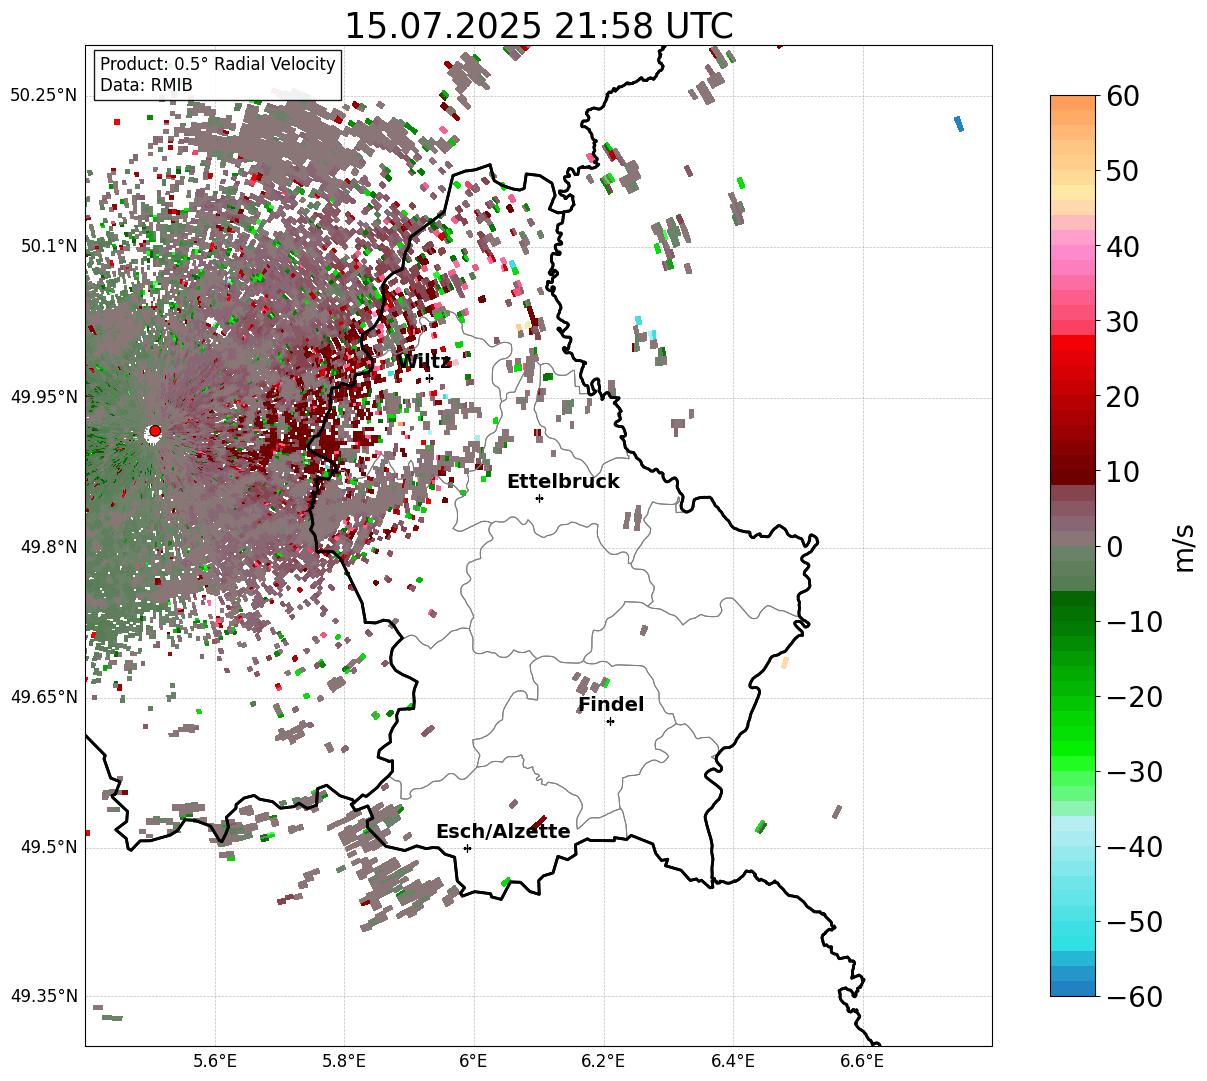1207x1081 pixels.
Task: Click the "m/s" colorbar unit label
Action: pos(1185,547)
